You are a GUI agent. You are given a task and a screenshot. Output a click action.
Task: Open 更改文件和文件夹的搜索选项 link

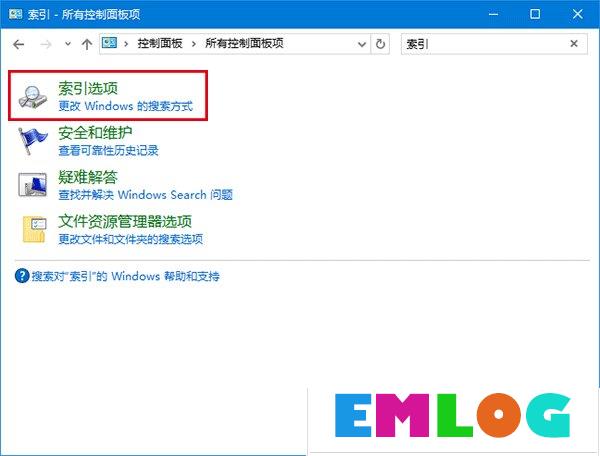130,239
